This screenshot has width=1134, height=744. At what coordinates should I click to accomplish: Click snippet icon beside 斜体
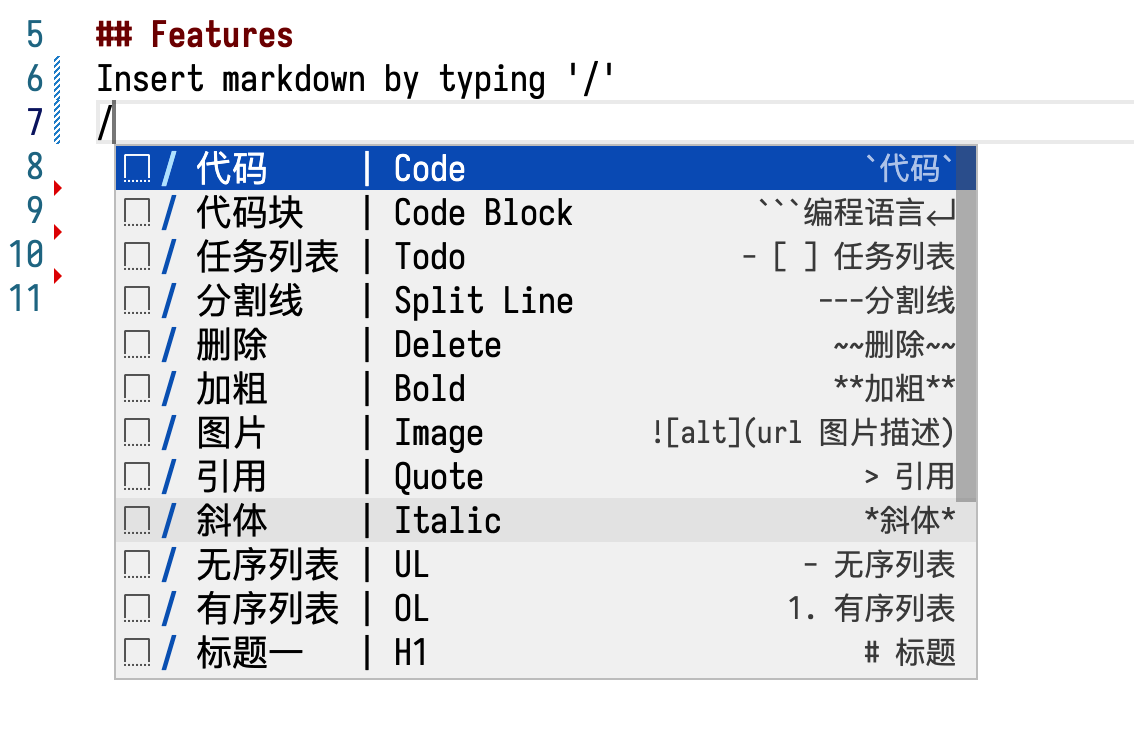coord(137,521)
